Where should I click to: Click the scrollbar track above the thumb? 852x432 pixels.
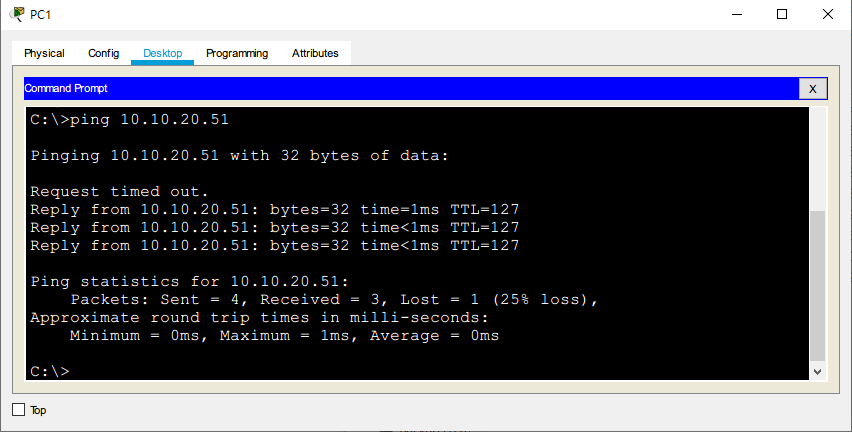[818, 160]
